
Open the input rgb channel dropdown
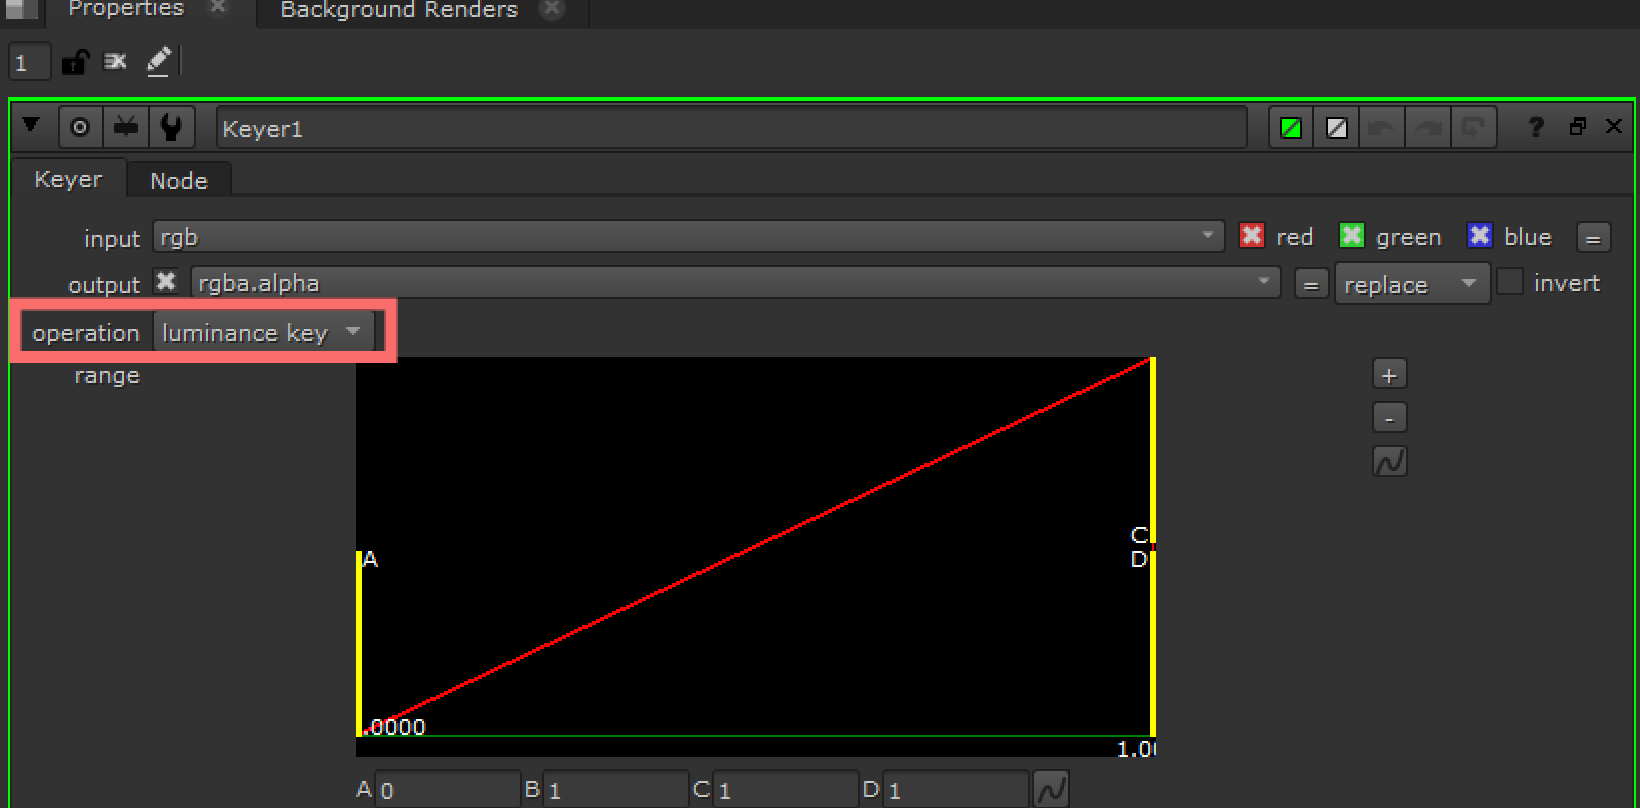688,237
